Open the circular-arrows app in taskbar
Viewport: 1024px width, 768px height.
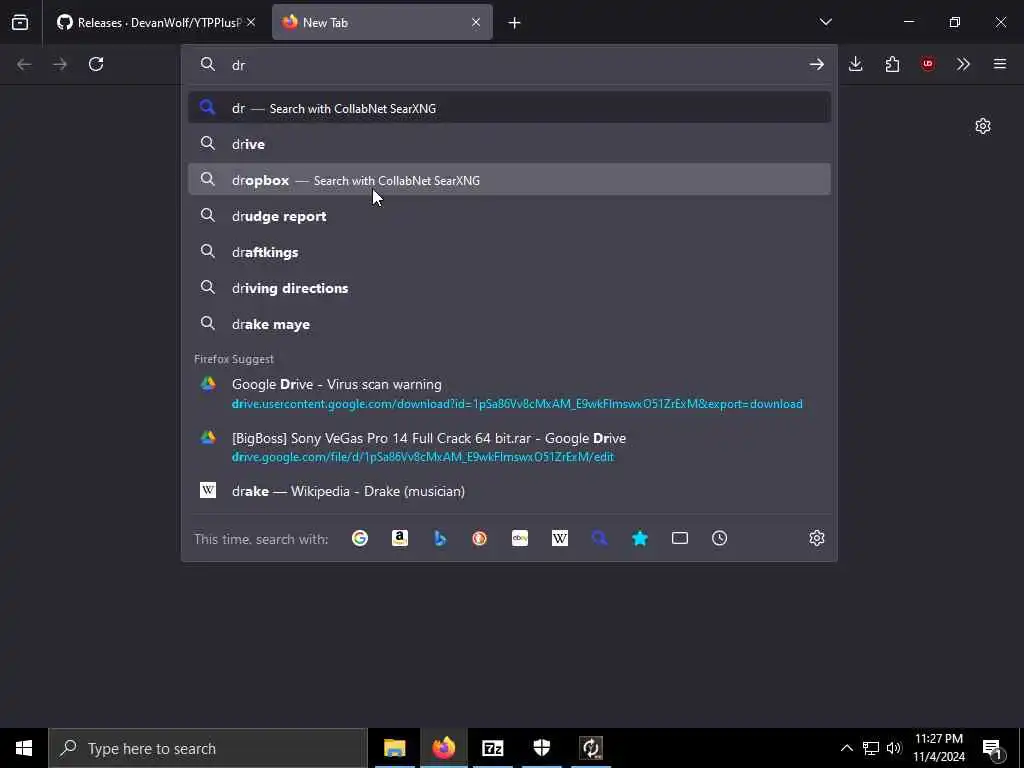click(591, 748)
